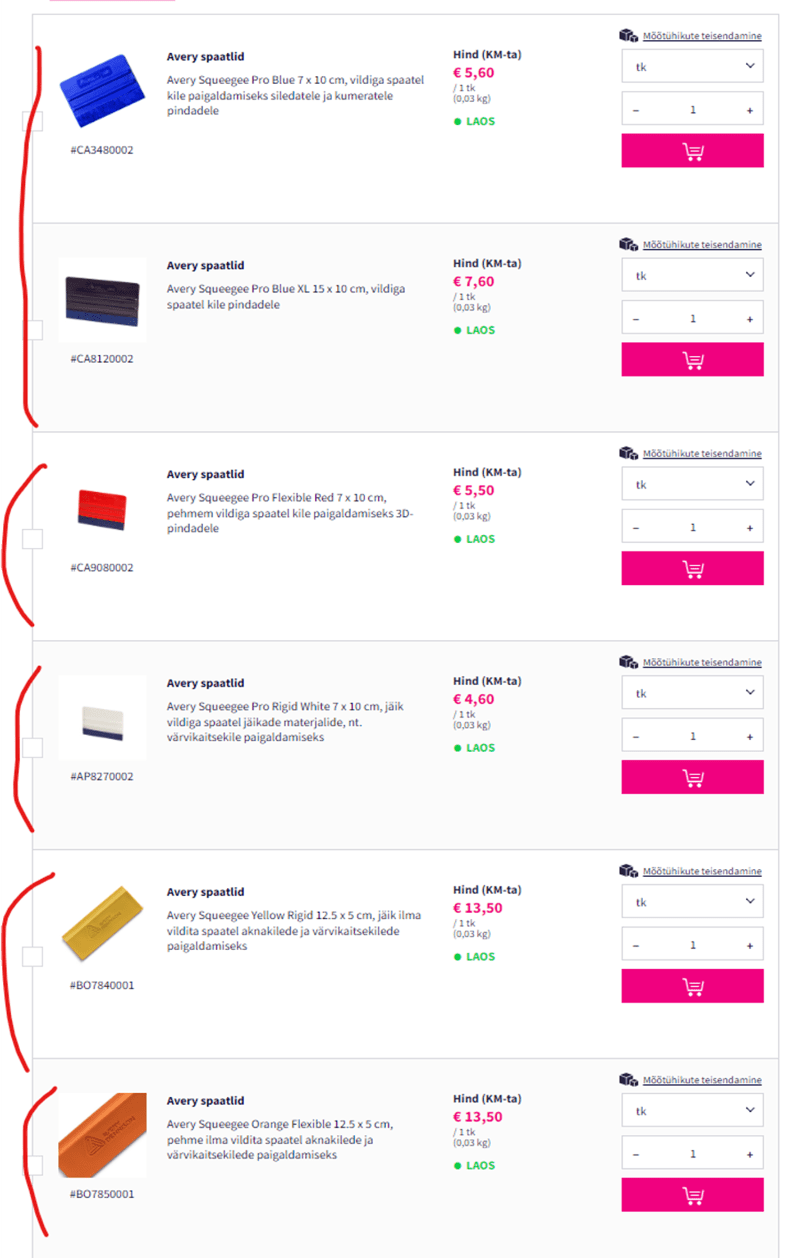Add Pro Rigid White squeegee to cart

[x=692, y=778]
